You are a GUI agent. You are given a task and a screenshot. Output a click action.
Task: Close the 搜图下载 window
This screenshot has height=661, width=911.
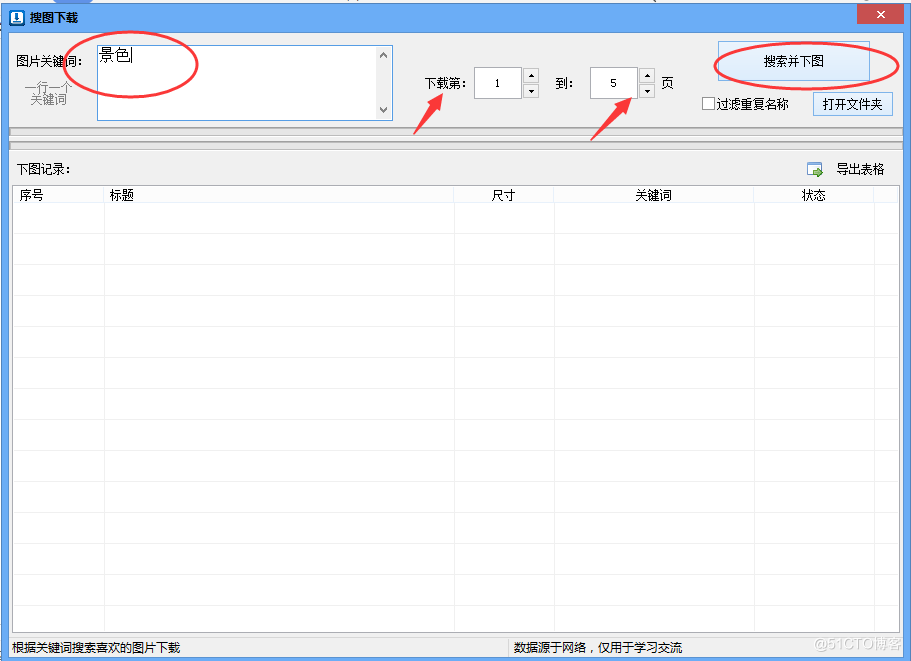(880, 15)
